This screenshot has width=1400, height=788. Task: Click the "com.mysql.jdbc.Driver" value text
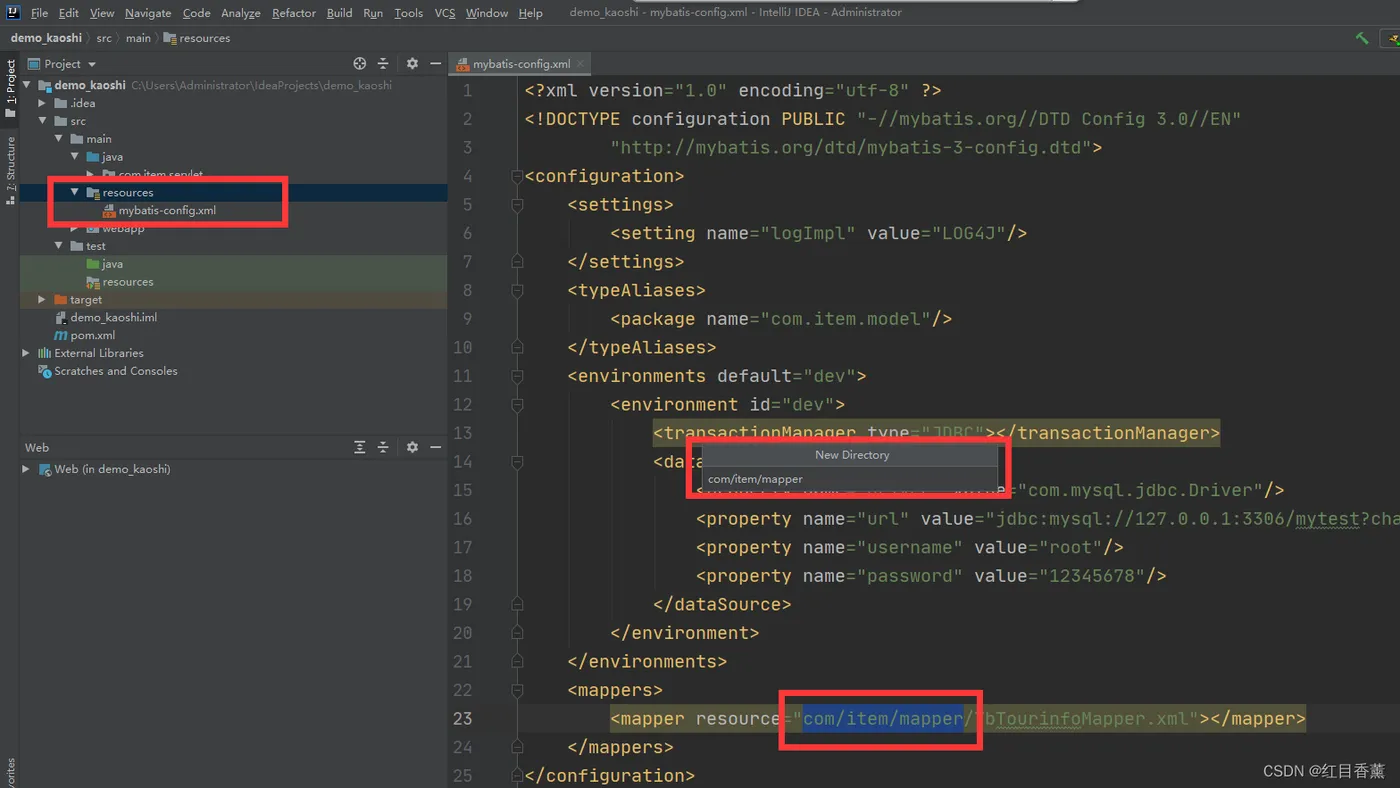coord(1140,490)
